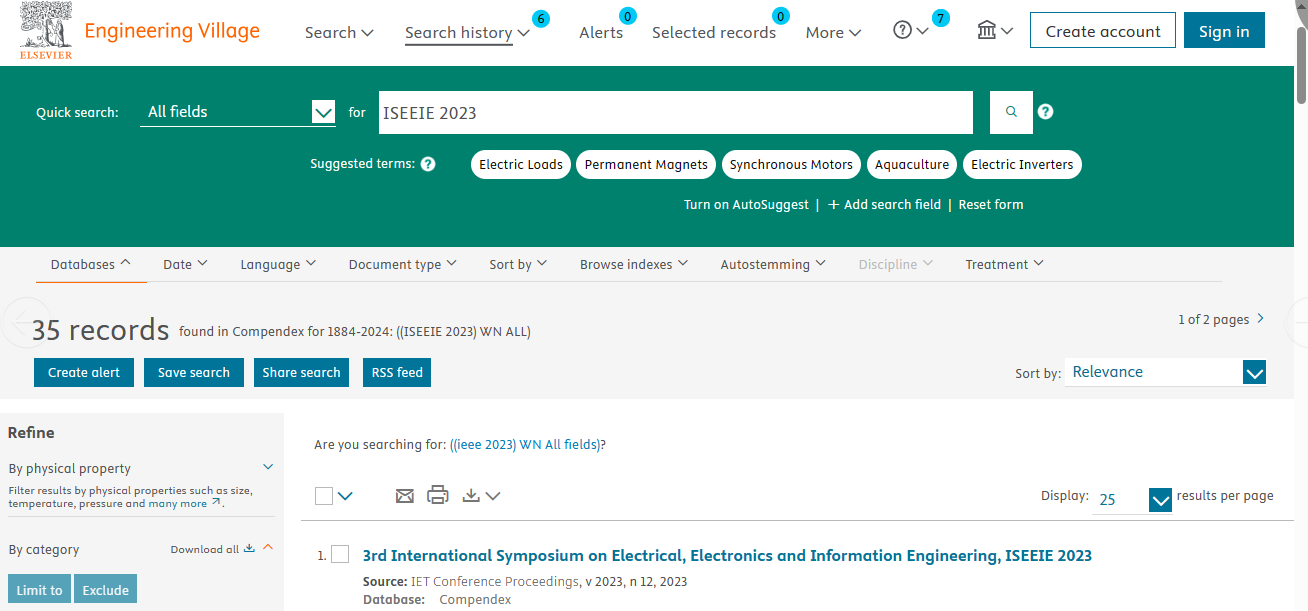Click the '1 of 2 pages' text

click(x=1214, y=319)
